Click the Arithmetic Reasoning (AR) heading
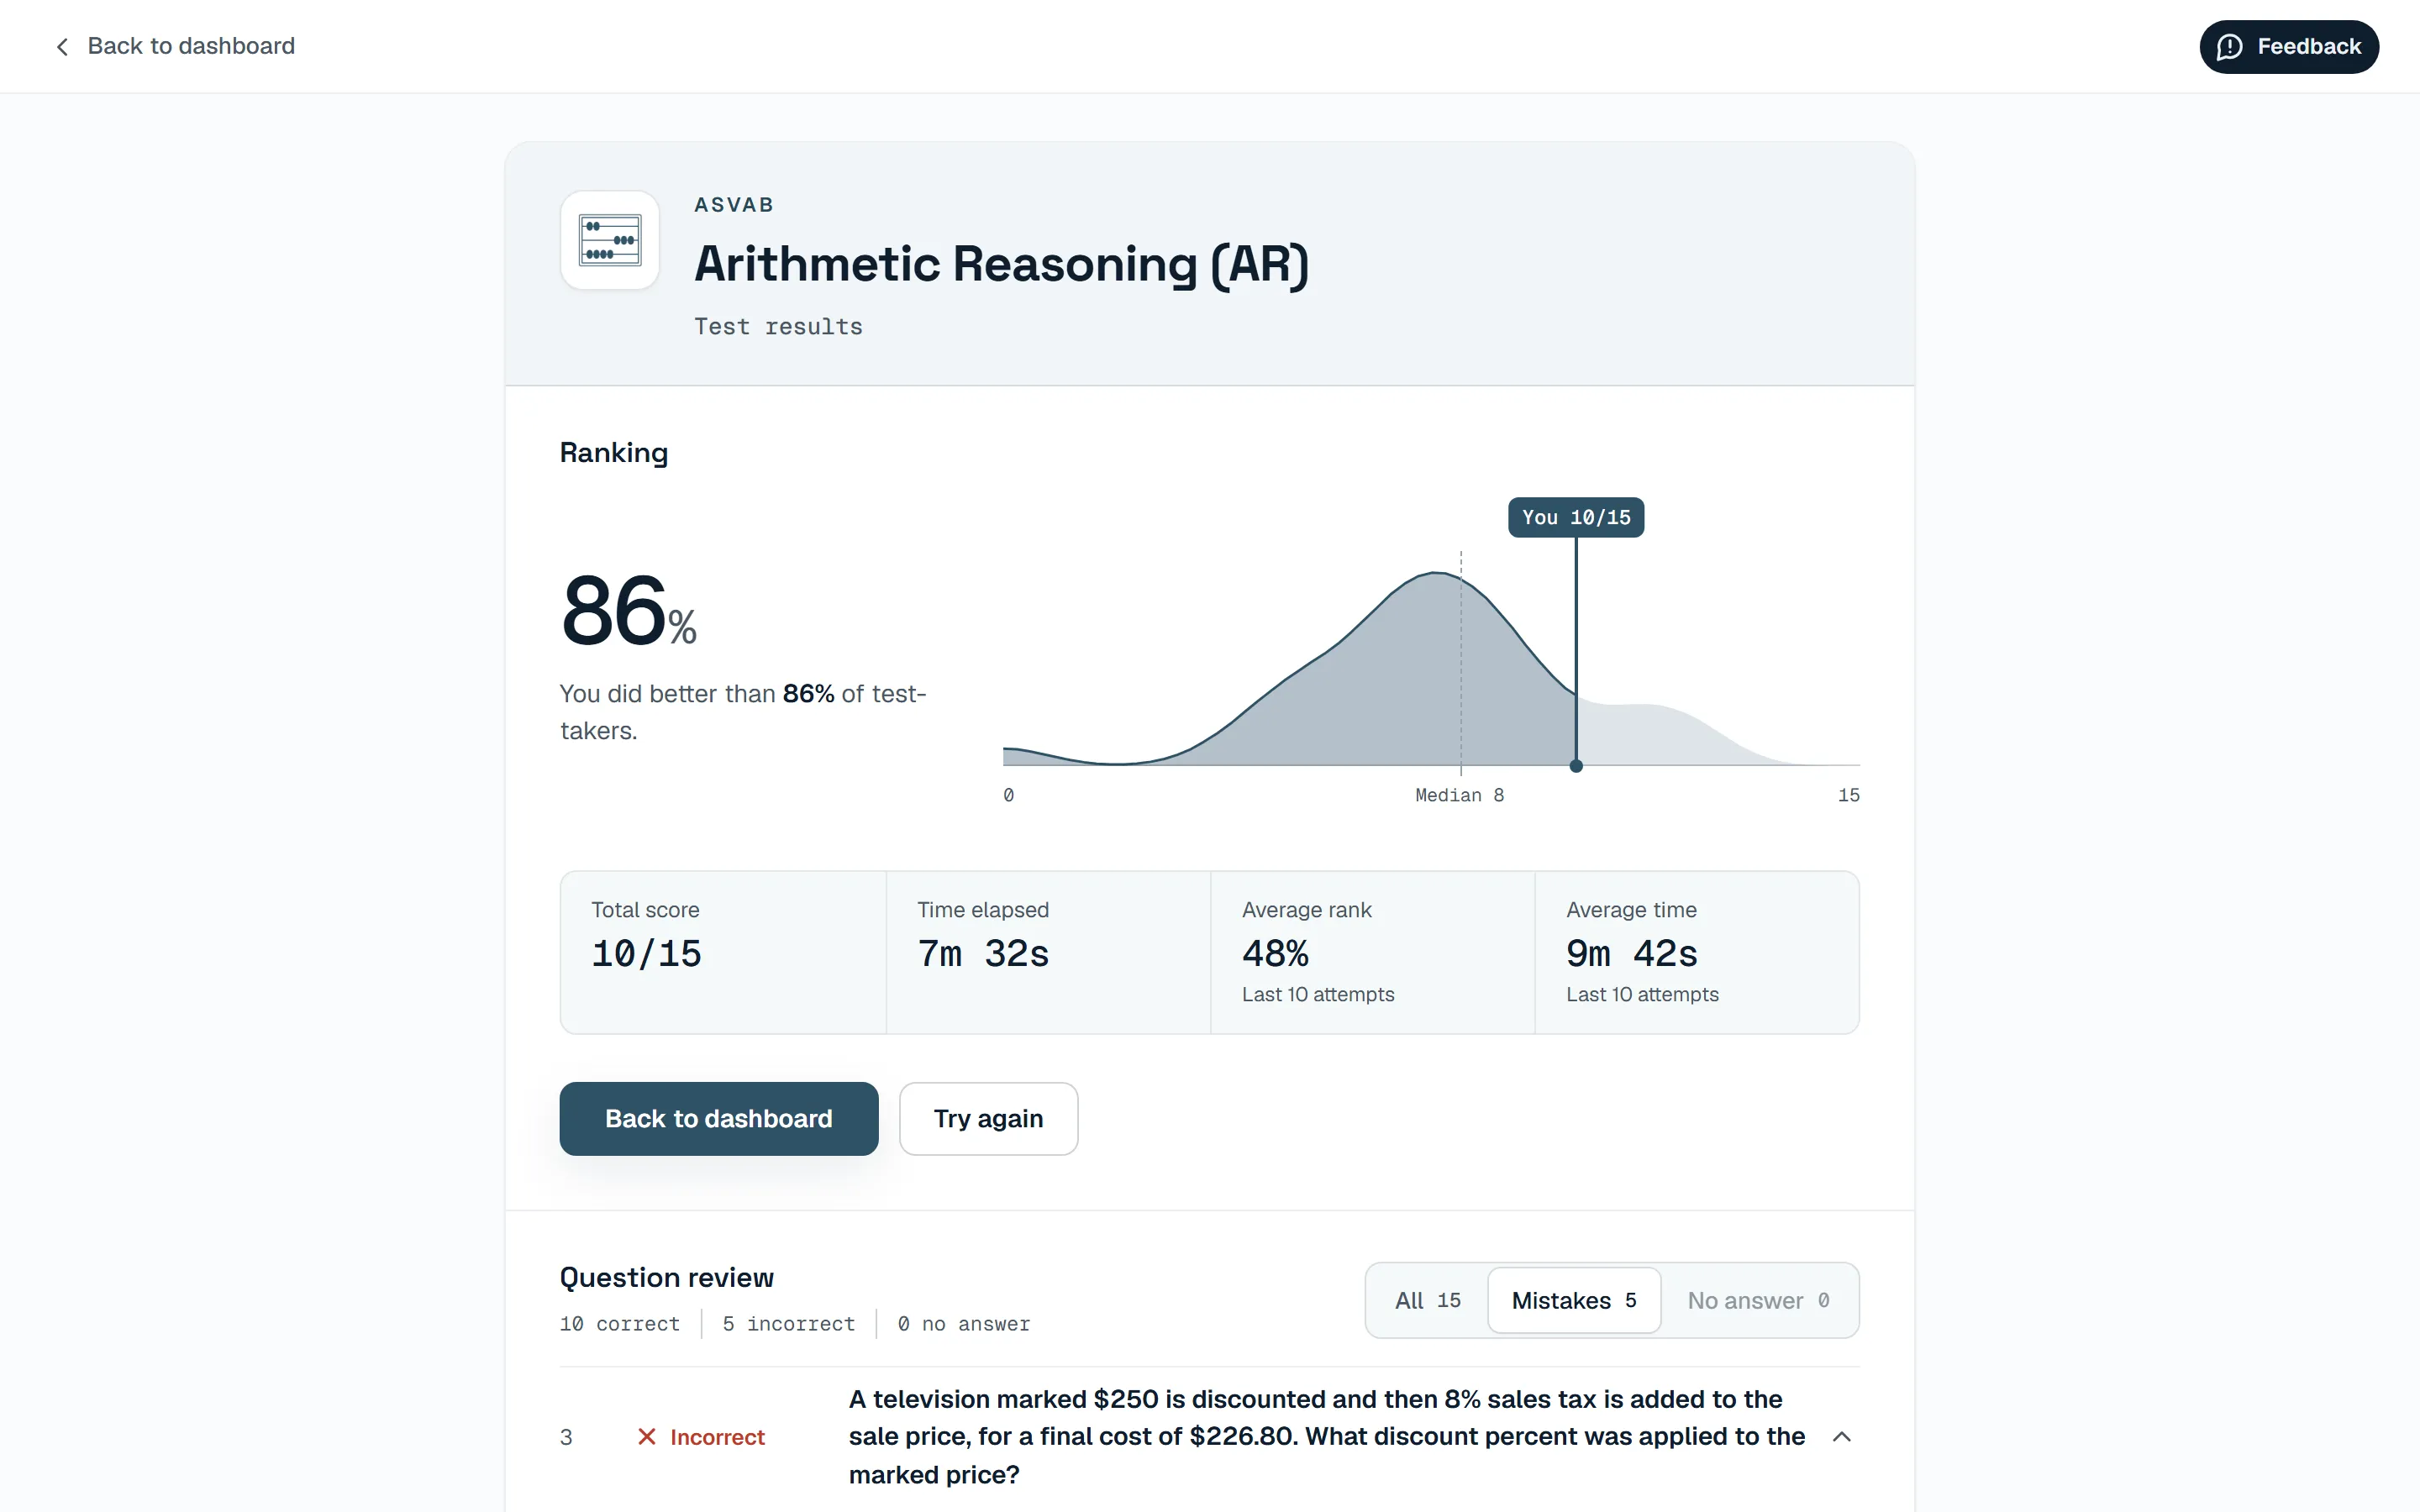 pyautogui.click(x=1001, y=265)
